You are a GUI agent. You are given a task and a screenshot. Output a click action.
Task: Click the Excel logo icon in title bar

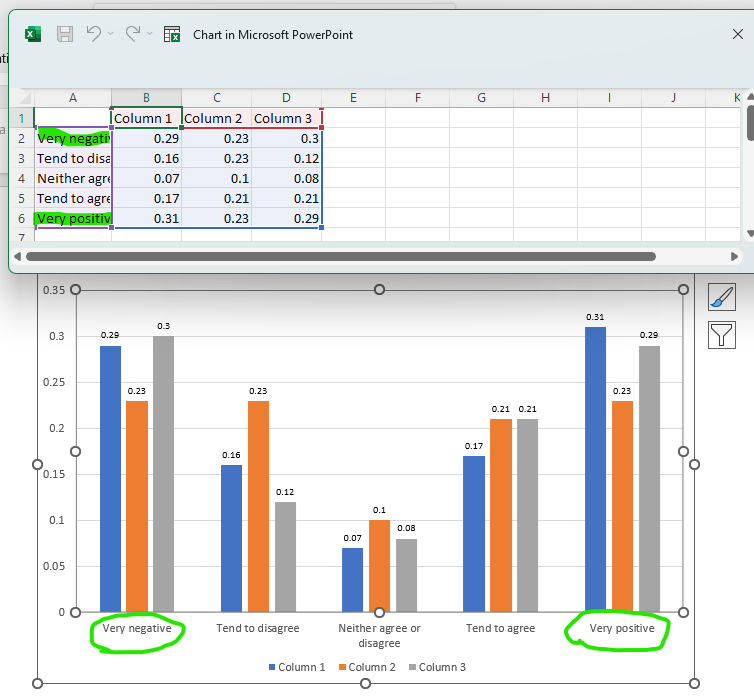[x=33, y=34]
